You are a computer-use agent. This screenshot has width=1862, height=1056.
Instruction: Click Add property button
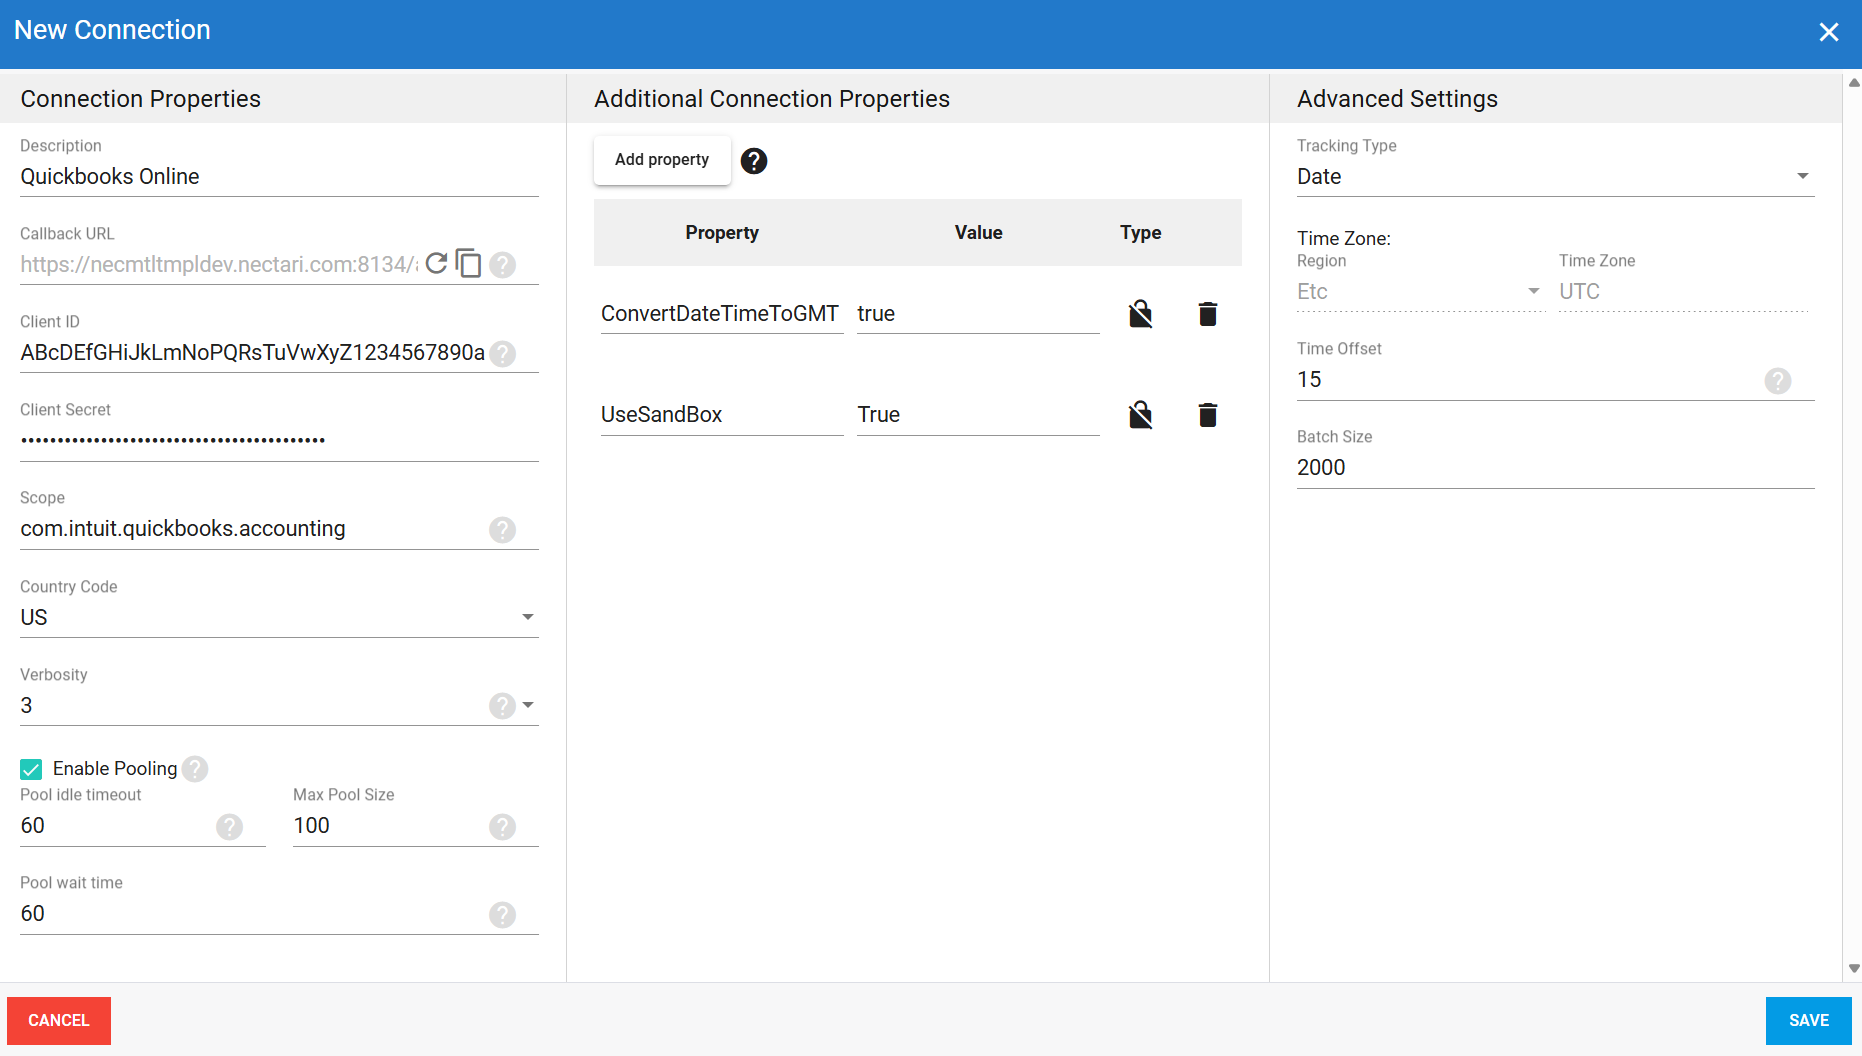[662, 160]
